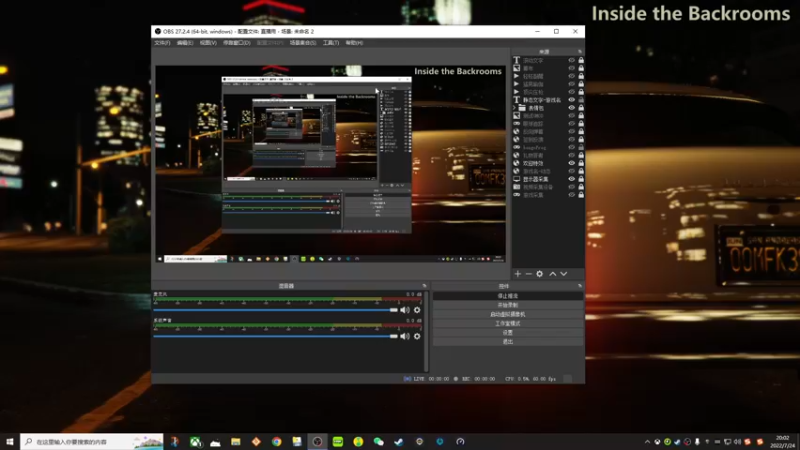Lock icon for the 表情包 group
The image size is (800, 450).
(x=581, y=108)
